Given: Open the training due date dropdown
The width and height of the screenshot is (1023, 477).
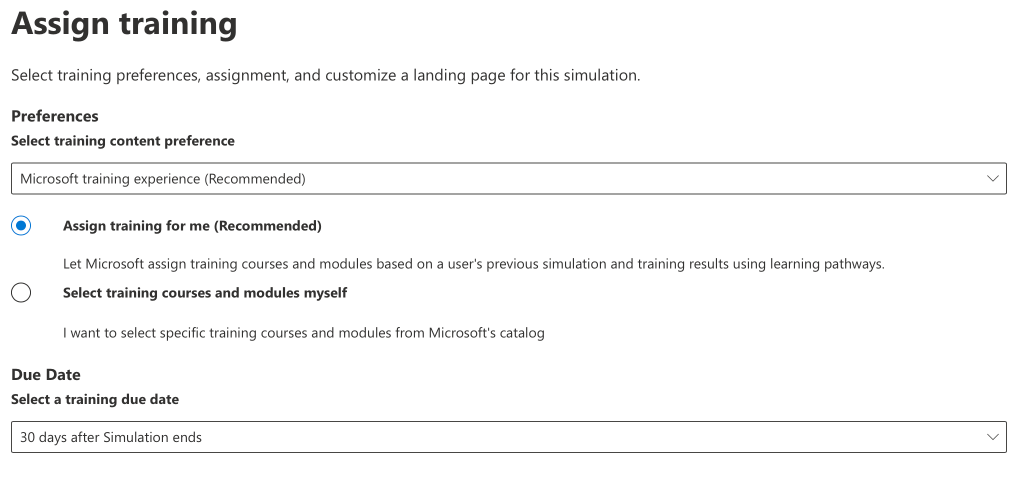Looking at the screenshot, I should coord(508,437).
